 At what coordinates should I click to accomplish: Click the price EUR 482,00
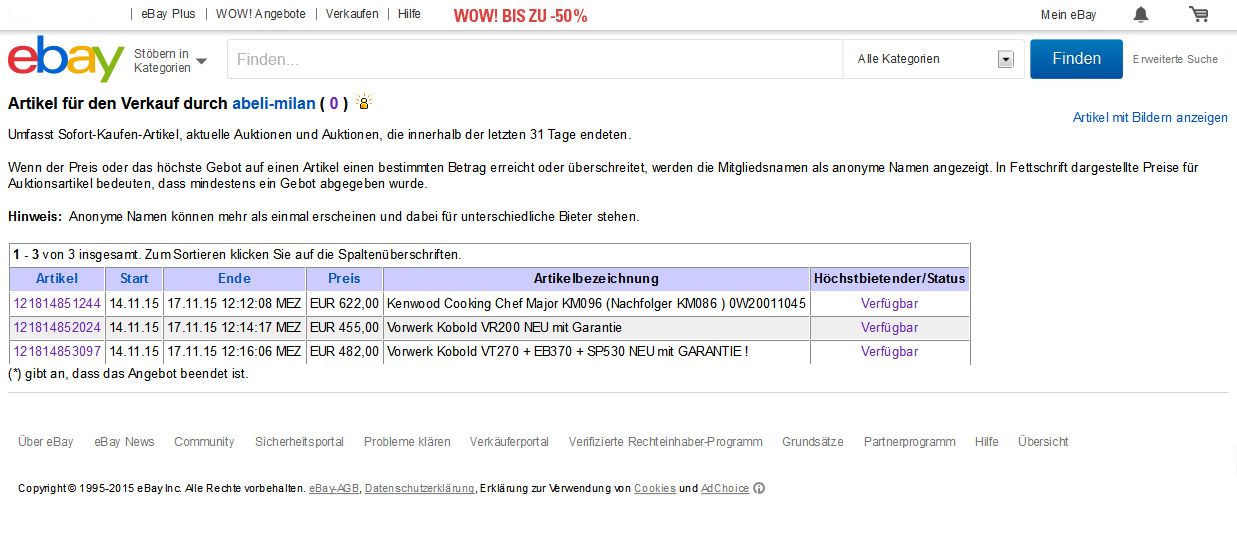pyautogui.click(x=344, y=351)
